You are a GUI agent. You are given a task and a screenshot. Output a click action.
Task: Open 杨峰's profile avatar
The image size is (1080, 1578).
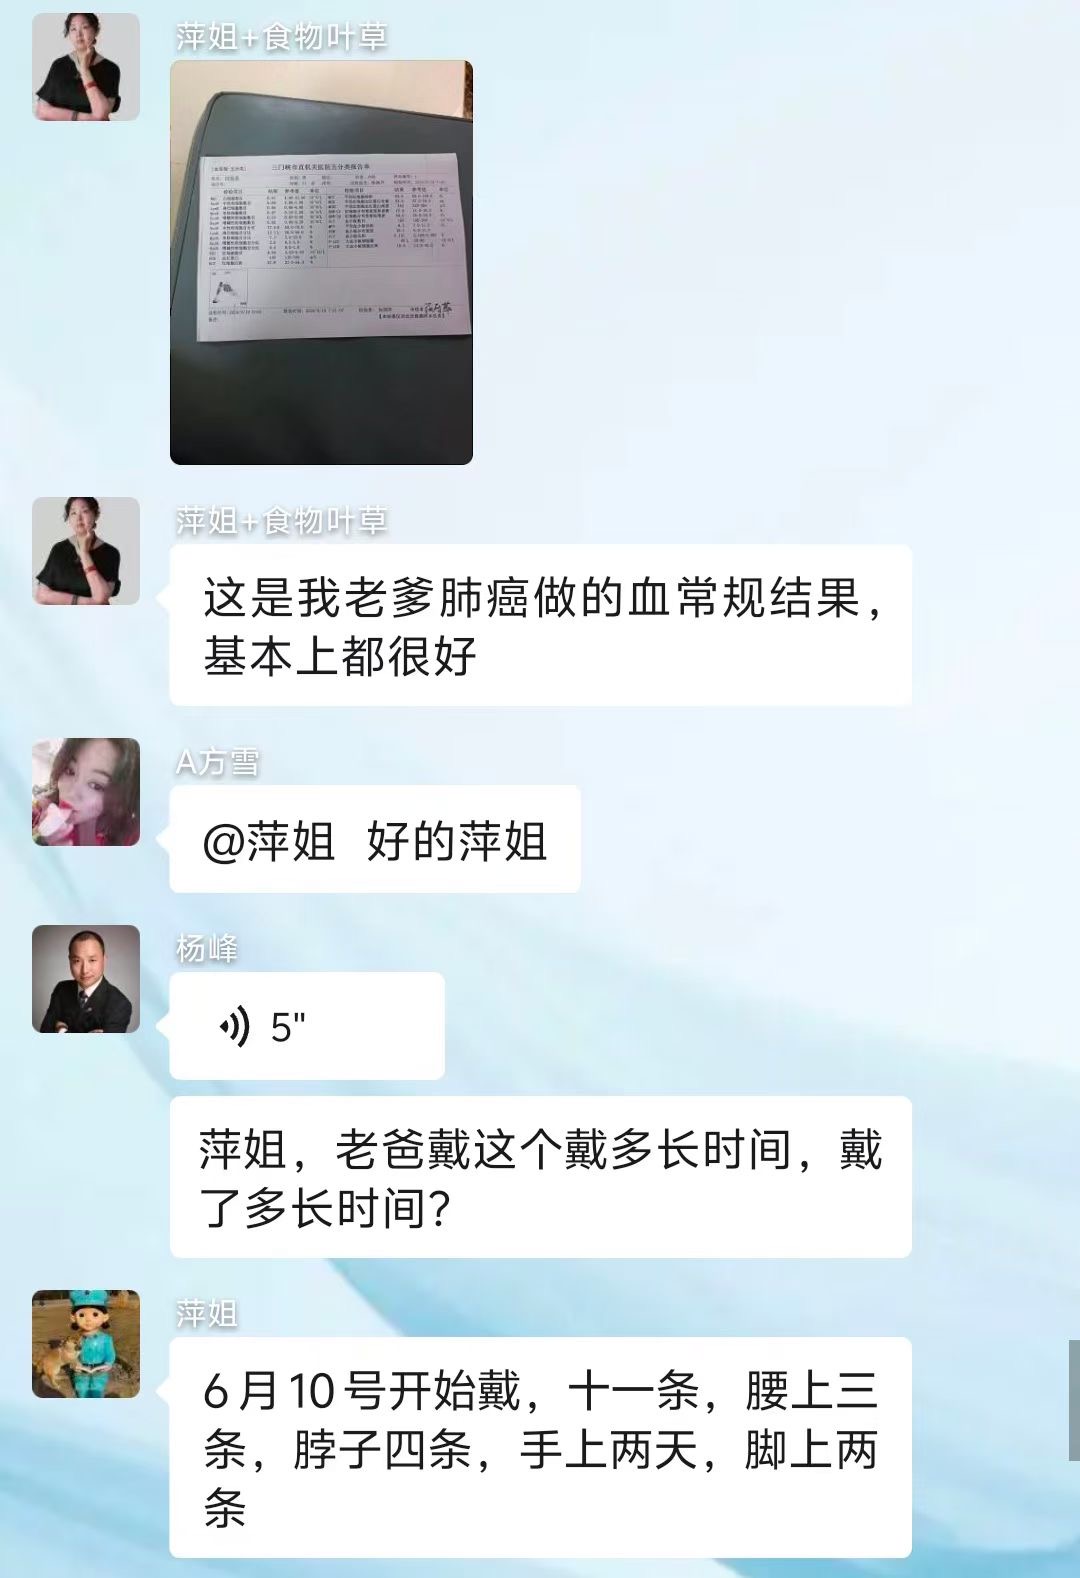click(x=86, y=979)
